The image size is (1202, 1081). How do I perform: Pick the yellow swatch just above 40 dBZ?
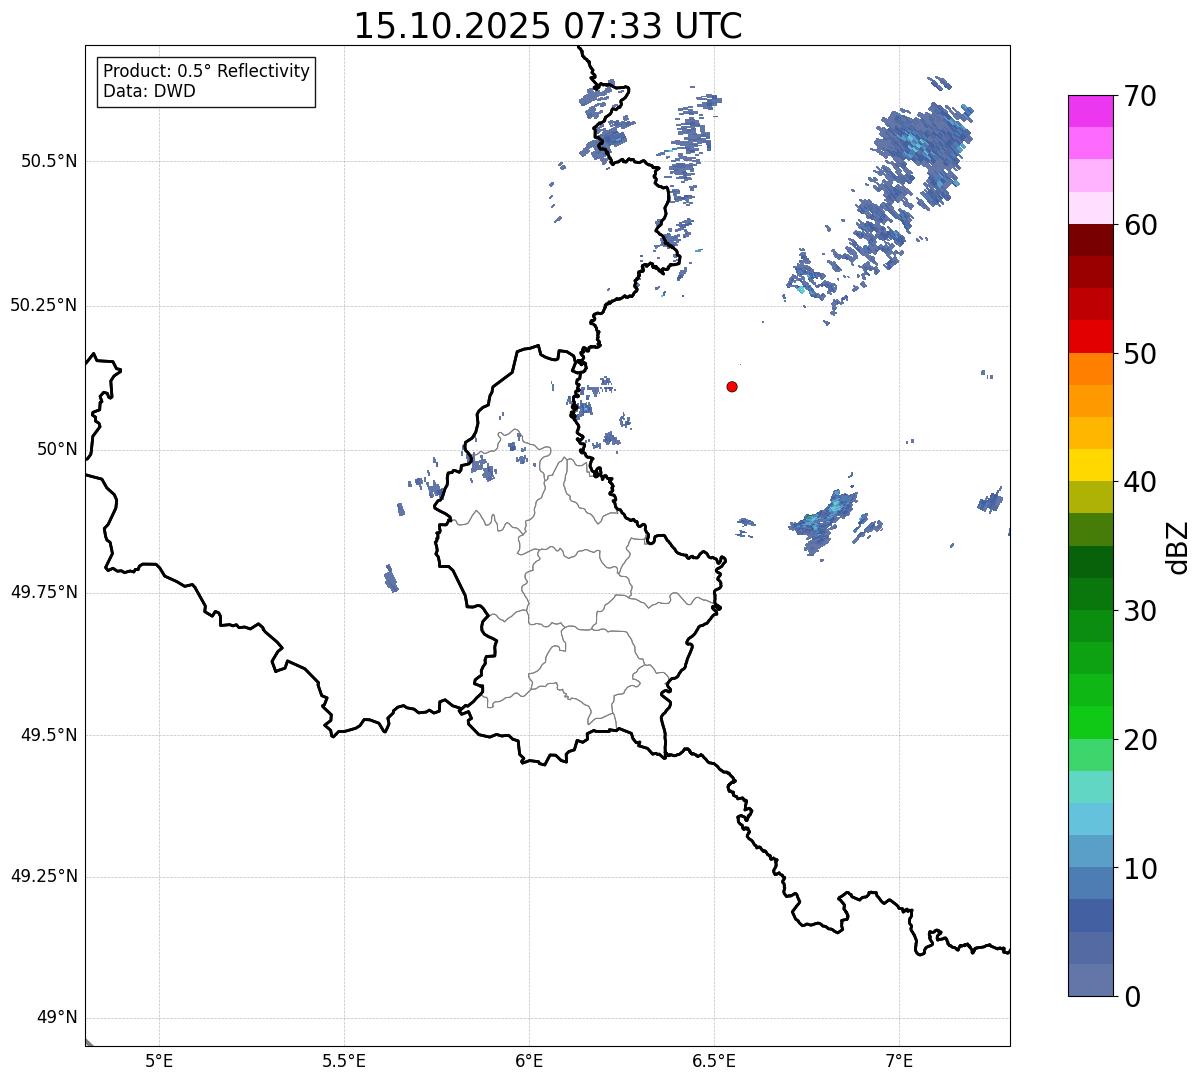click(1091, 466)
